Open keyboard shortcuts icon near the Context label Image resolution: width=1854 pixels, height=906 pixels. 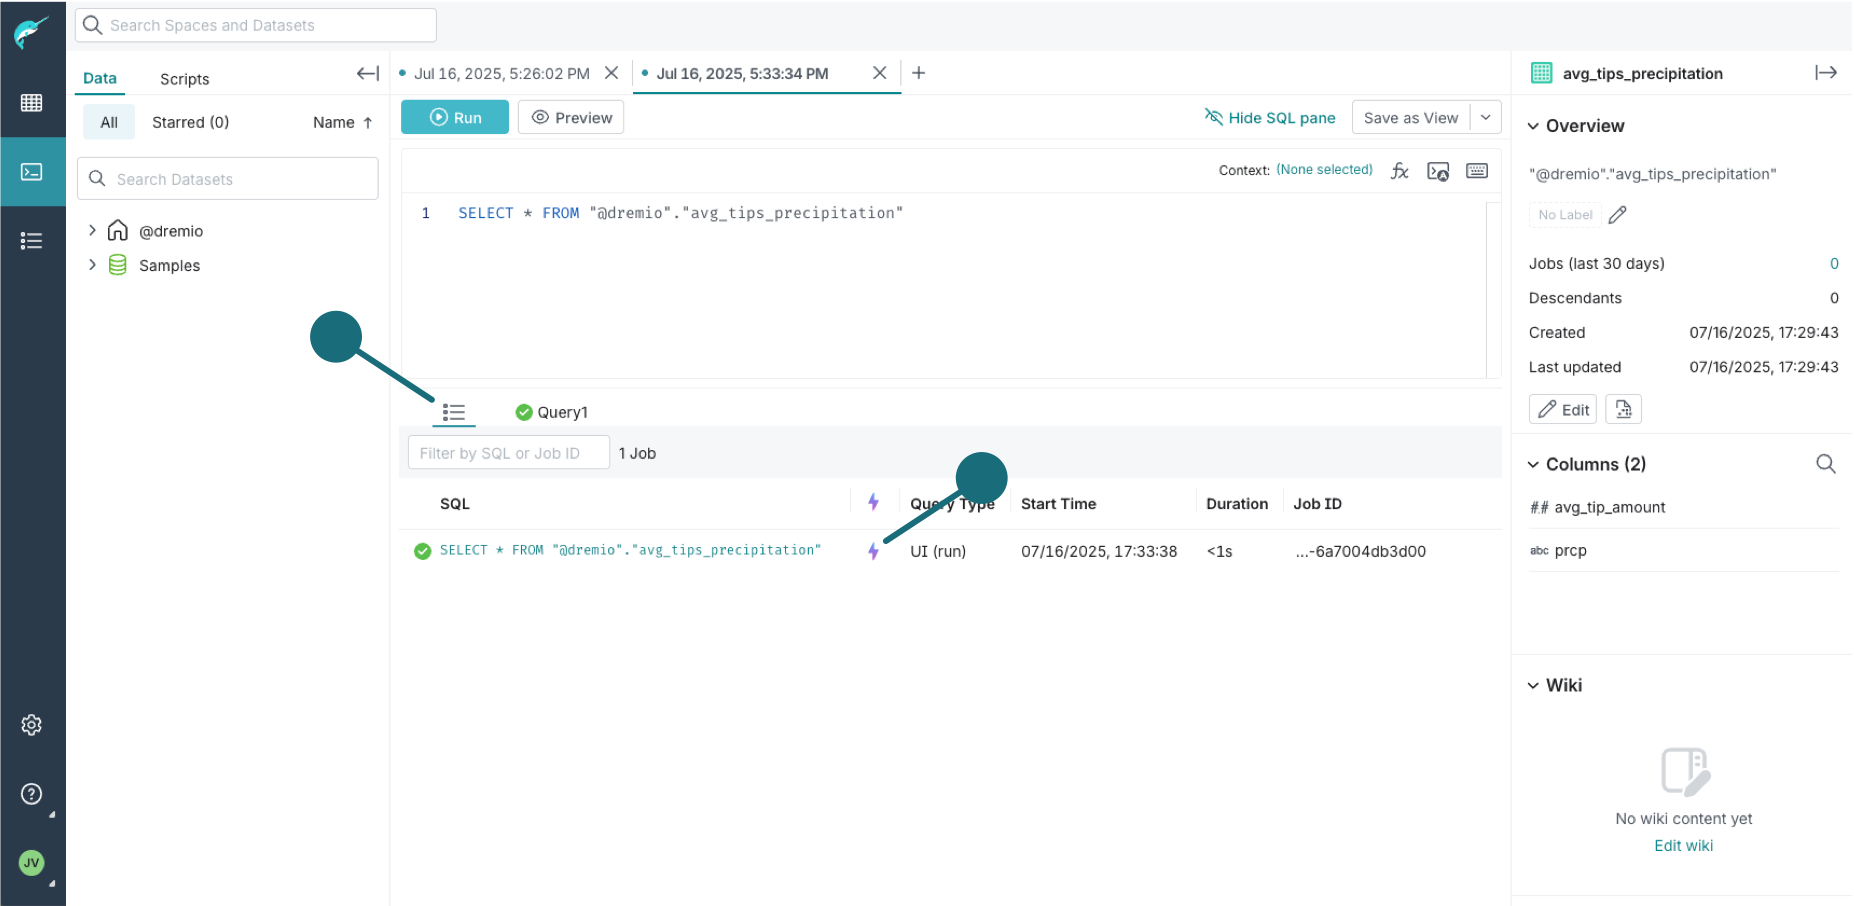pyautogui.click(x=1477, y=170)
